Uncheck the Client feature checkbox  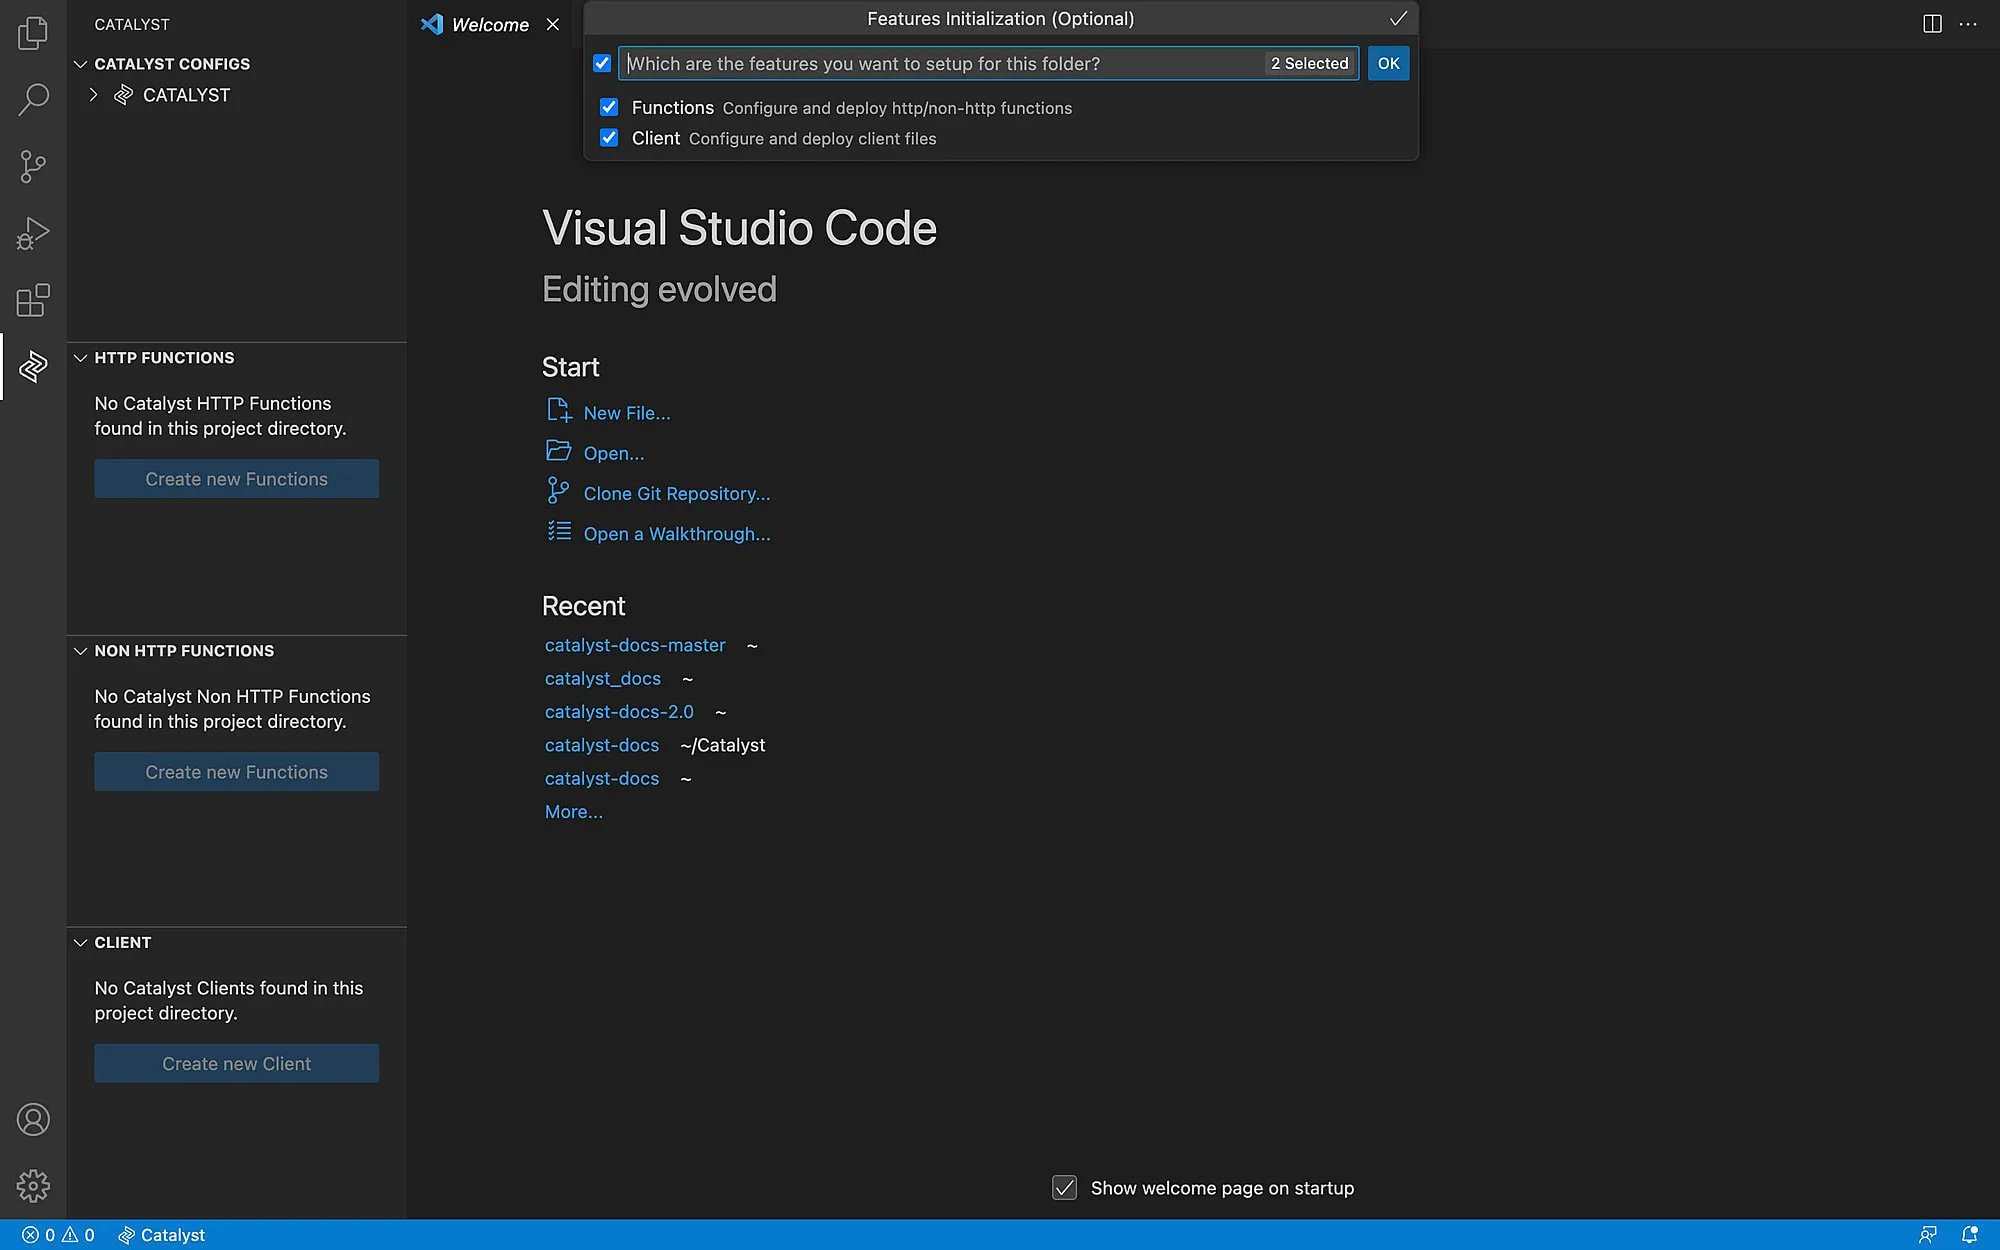(609, 138)
